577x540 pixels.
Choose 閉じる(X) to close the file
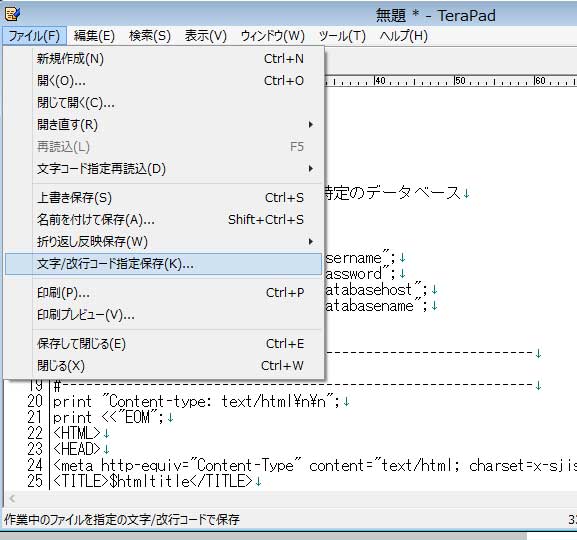pyautogui.click(x=163, y=366)
